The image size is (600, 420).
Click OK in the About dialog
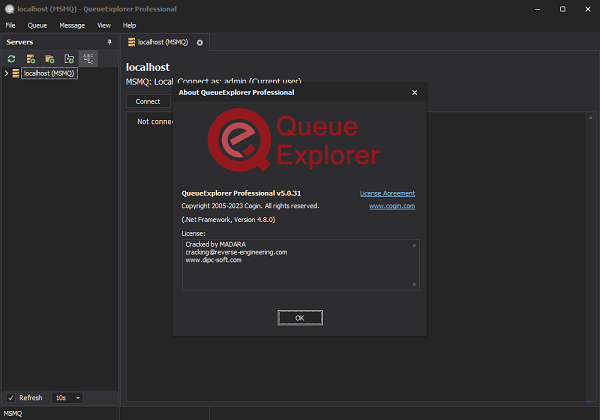click(300, 318)
